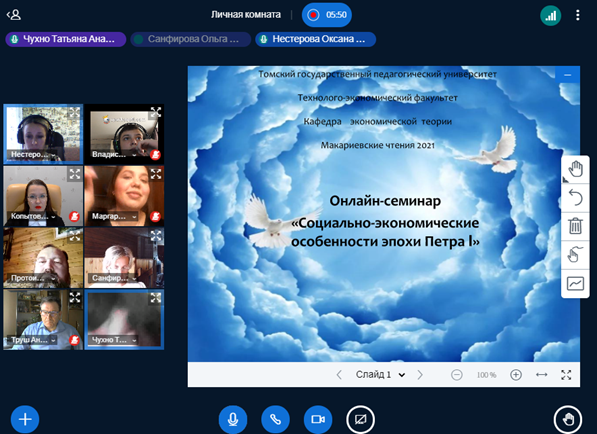Click the blue plus add button

[25, 420]
